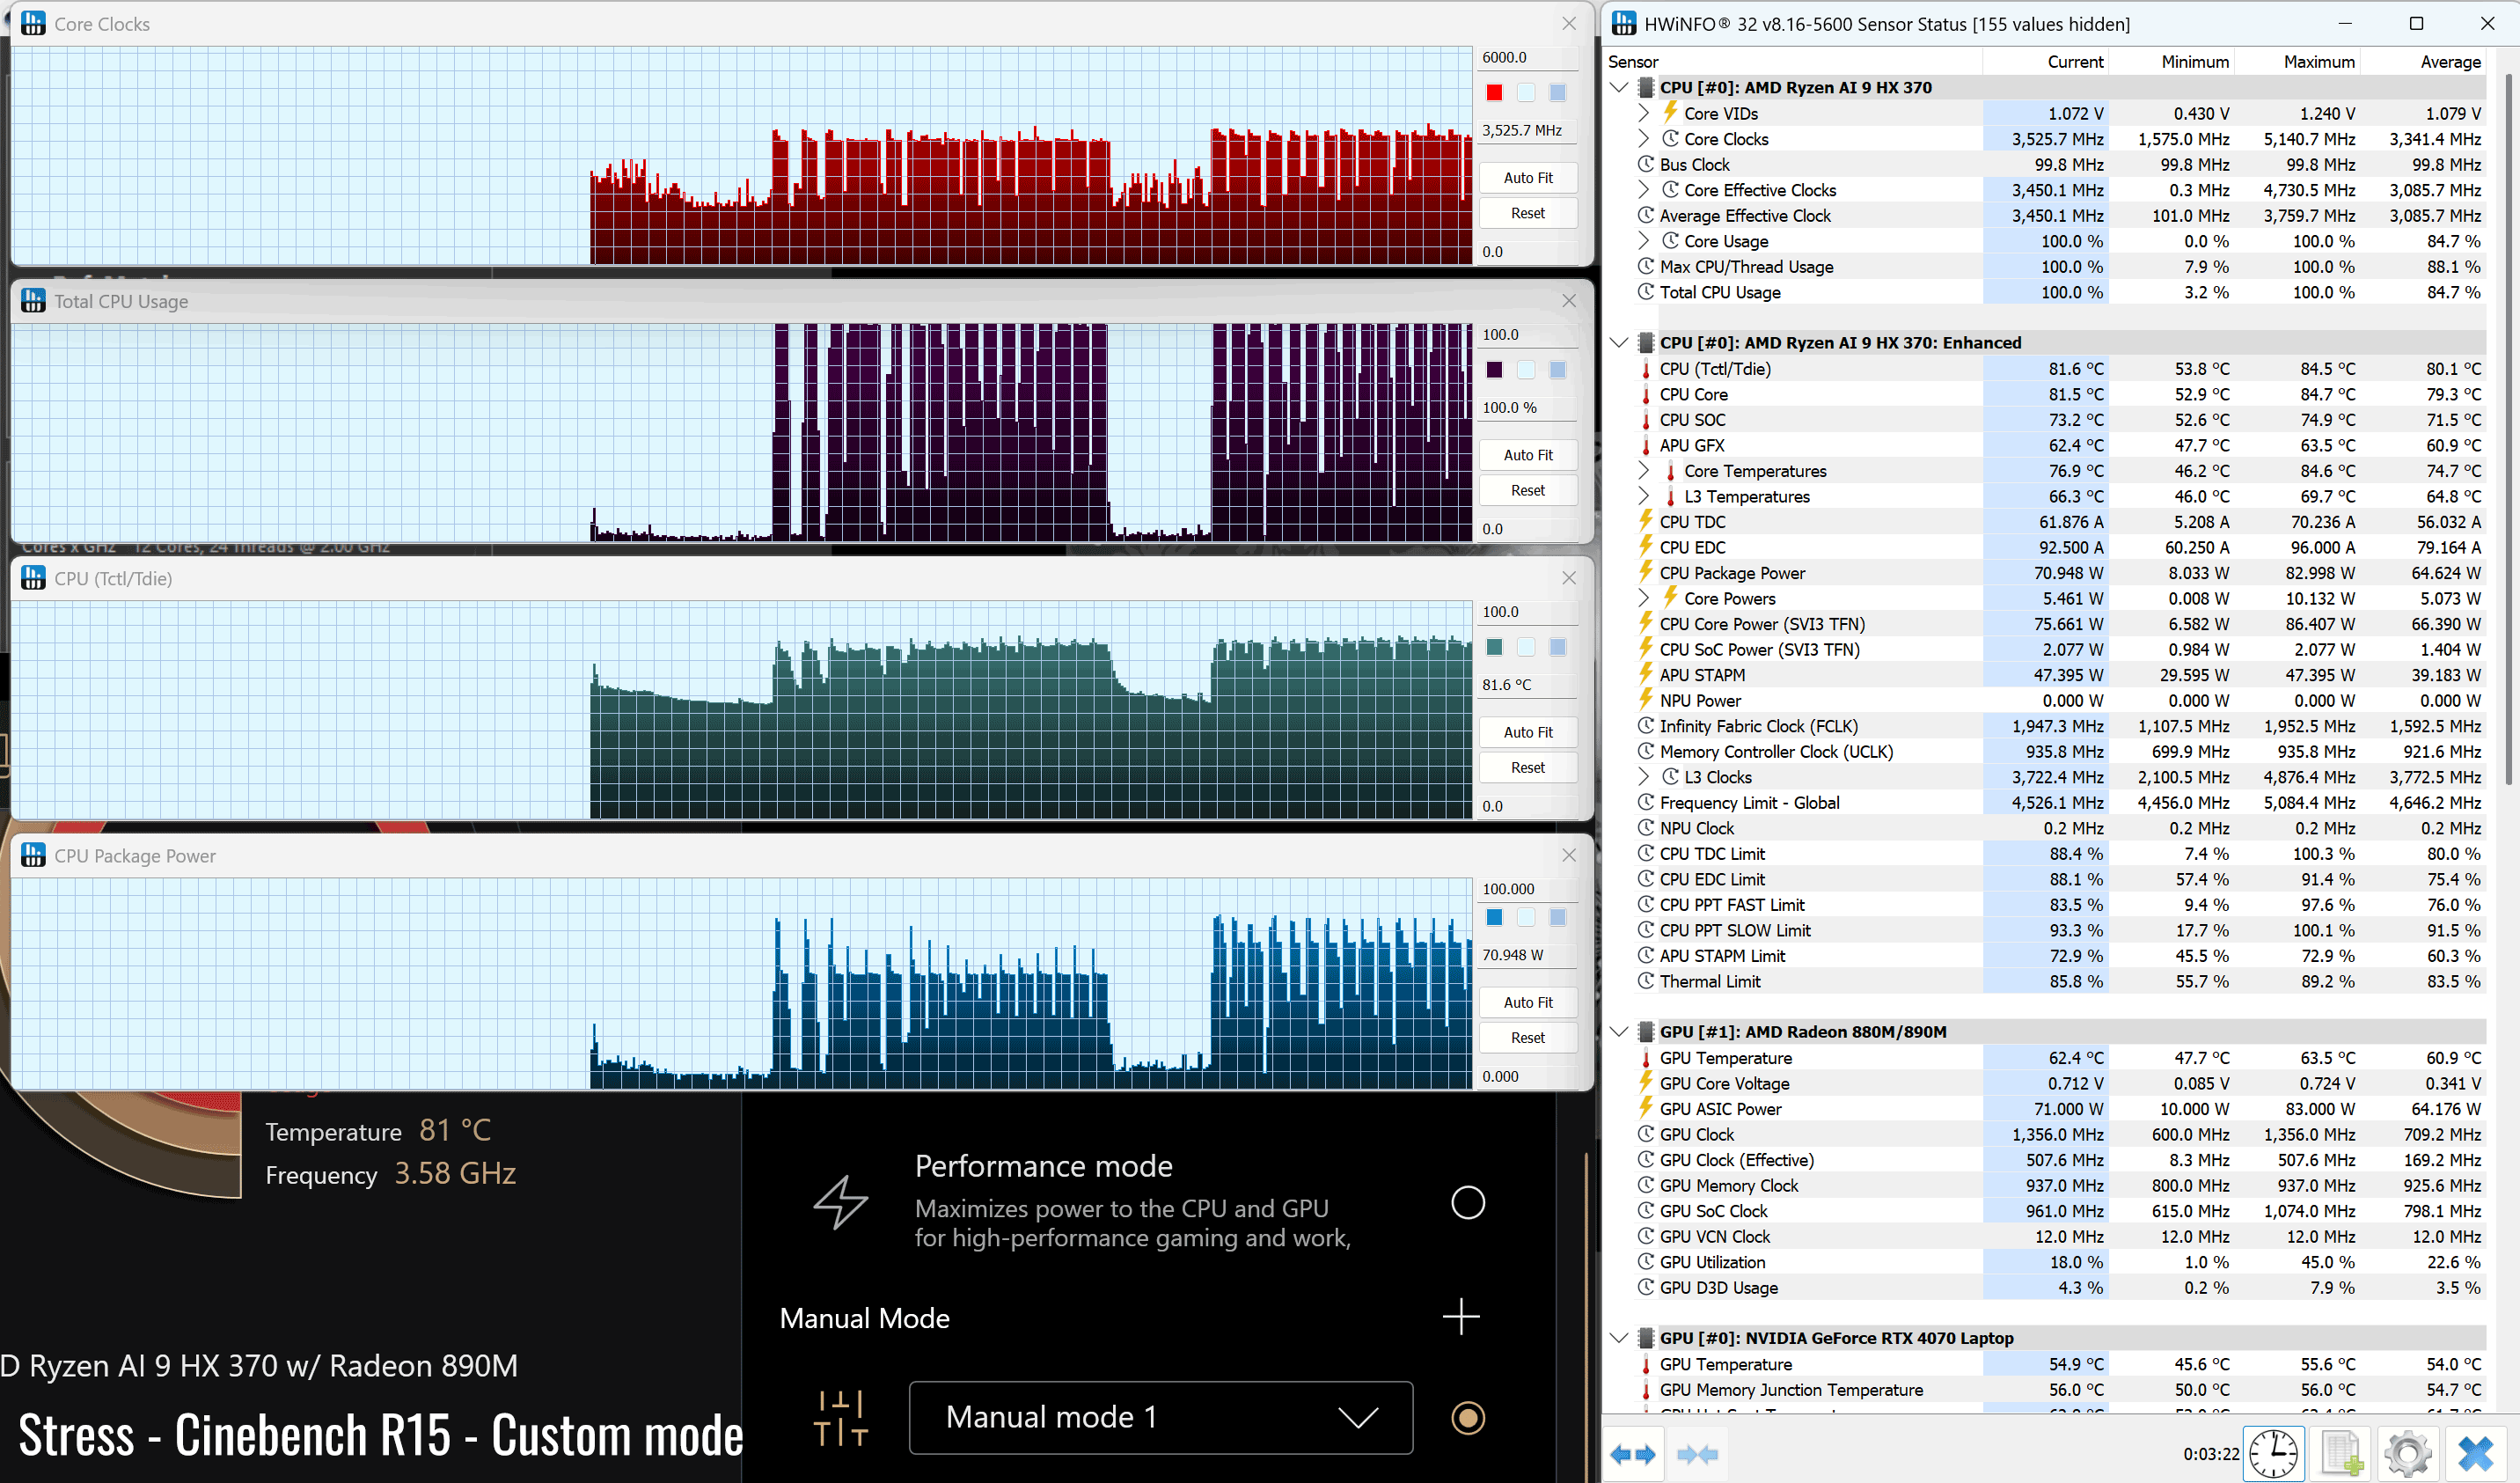Select the Infinity Fabric Clock (FCLK) row
Viewport: 2520px width, 1483px height.
(x=2045, y=726)
